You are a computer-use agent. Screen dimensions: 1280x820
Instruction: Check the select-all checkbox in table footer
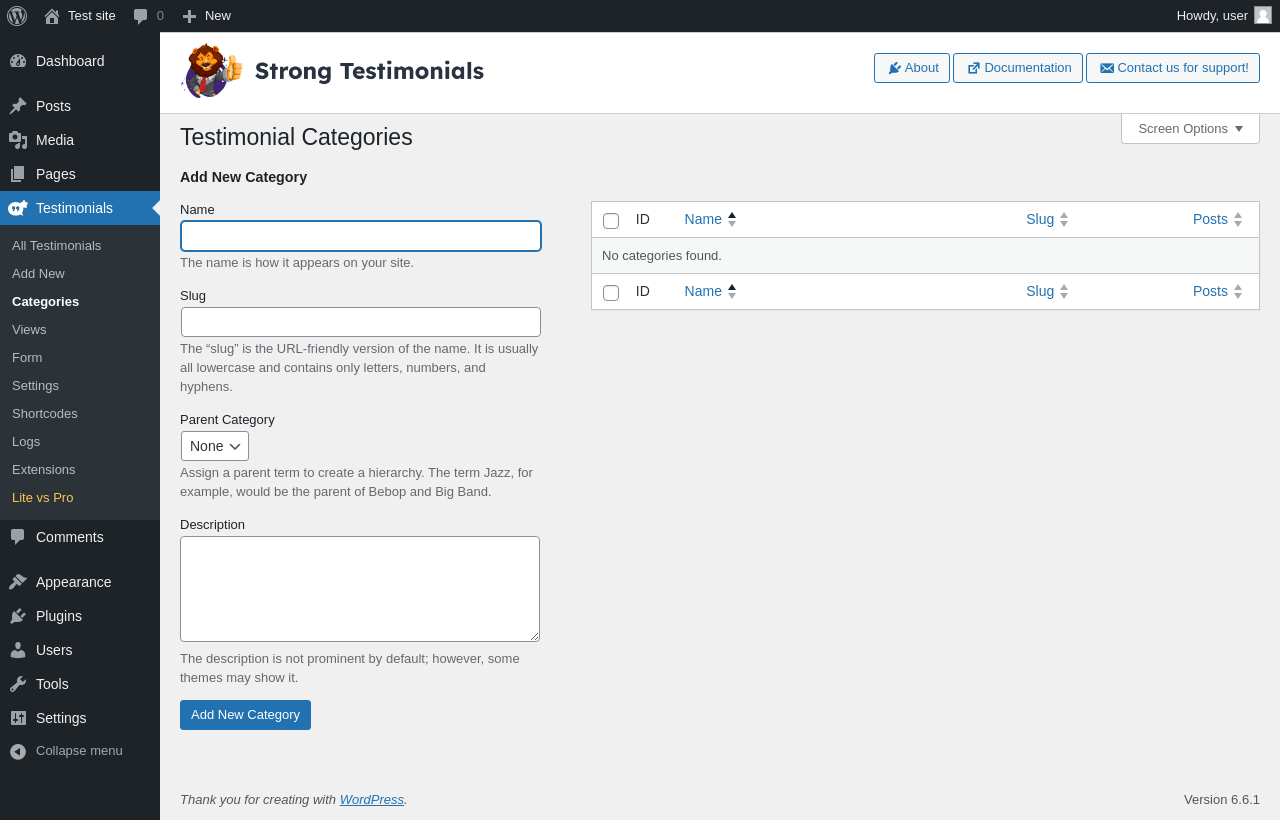pos(611,293)
